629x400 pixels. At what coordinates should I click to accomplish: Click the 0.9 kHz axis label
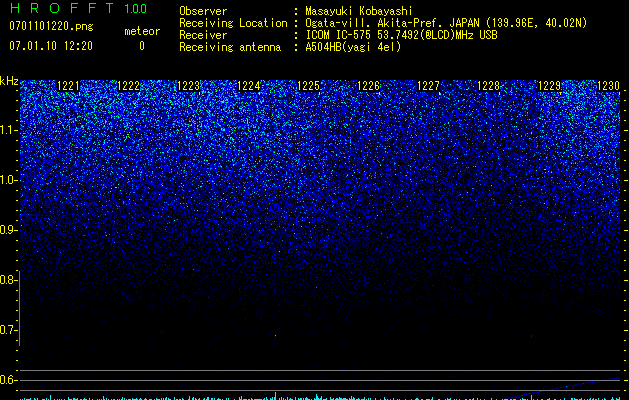(8, 230)
